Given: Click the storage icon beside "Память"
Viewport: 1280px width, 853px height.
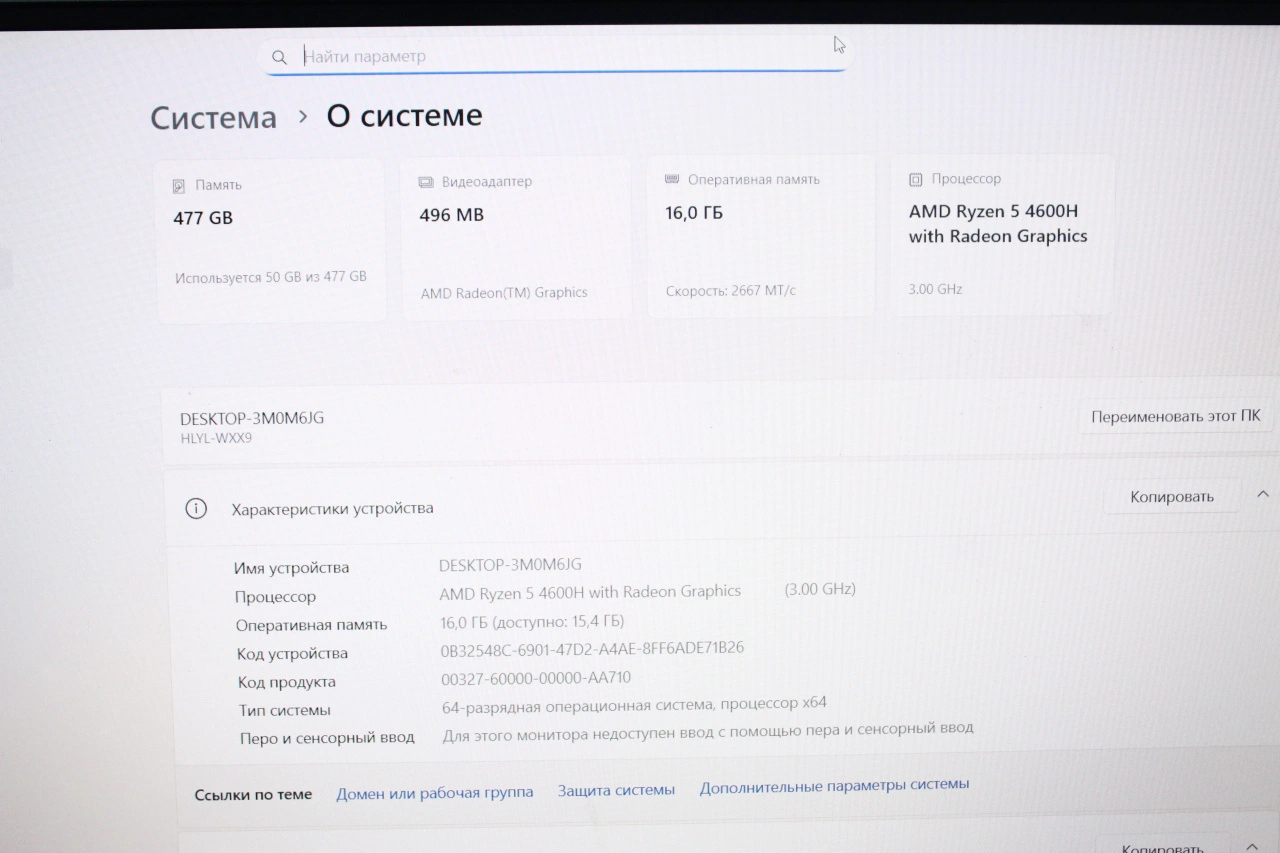Looking at the screenshot, I should pos(179,186).
